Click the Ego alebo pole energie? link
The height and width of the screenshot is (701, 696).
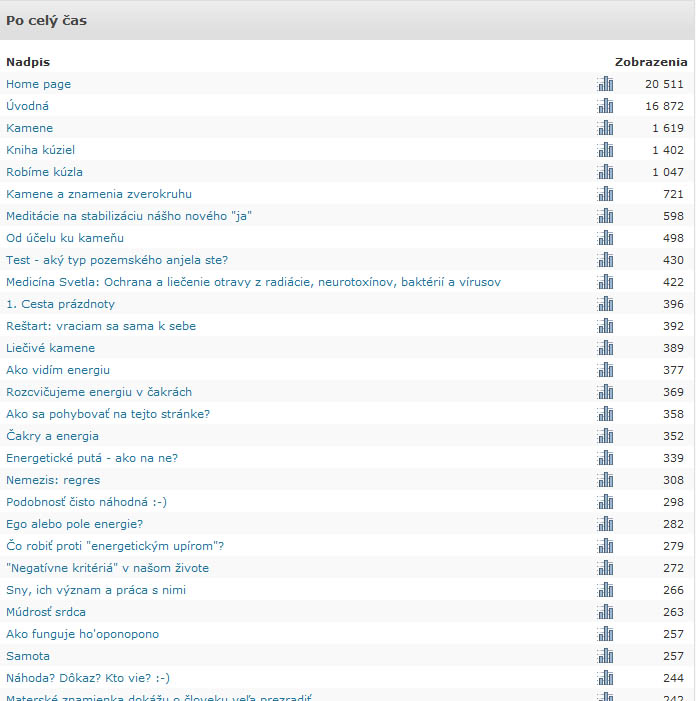pos(74,524)
